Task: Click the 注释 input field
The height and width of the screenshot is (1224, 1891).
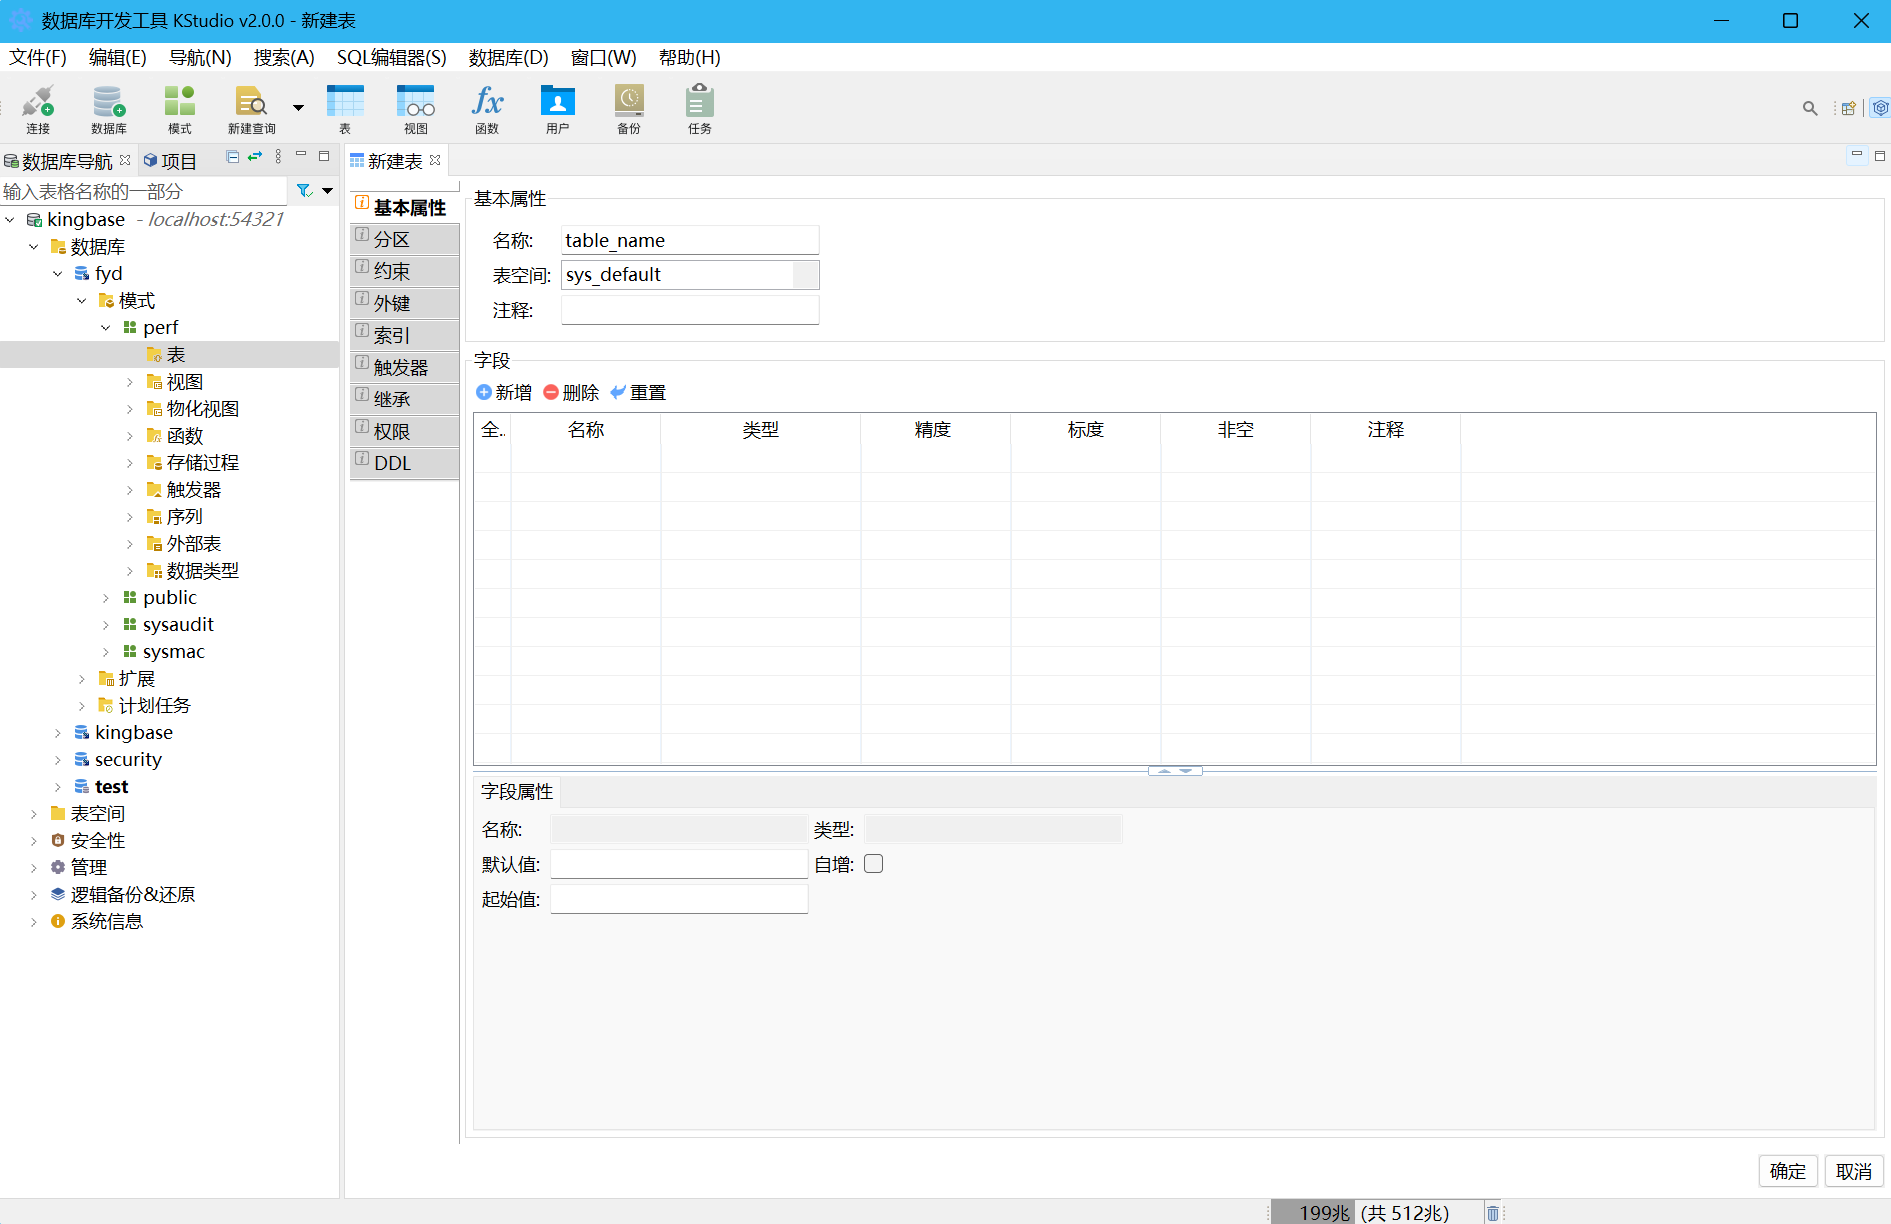Action: coord(690,310)
